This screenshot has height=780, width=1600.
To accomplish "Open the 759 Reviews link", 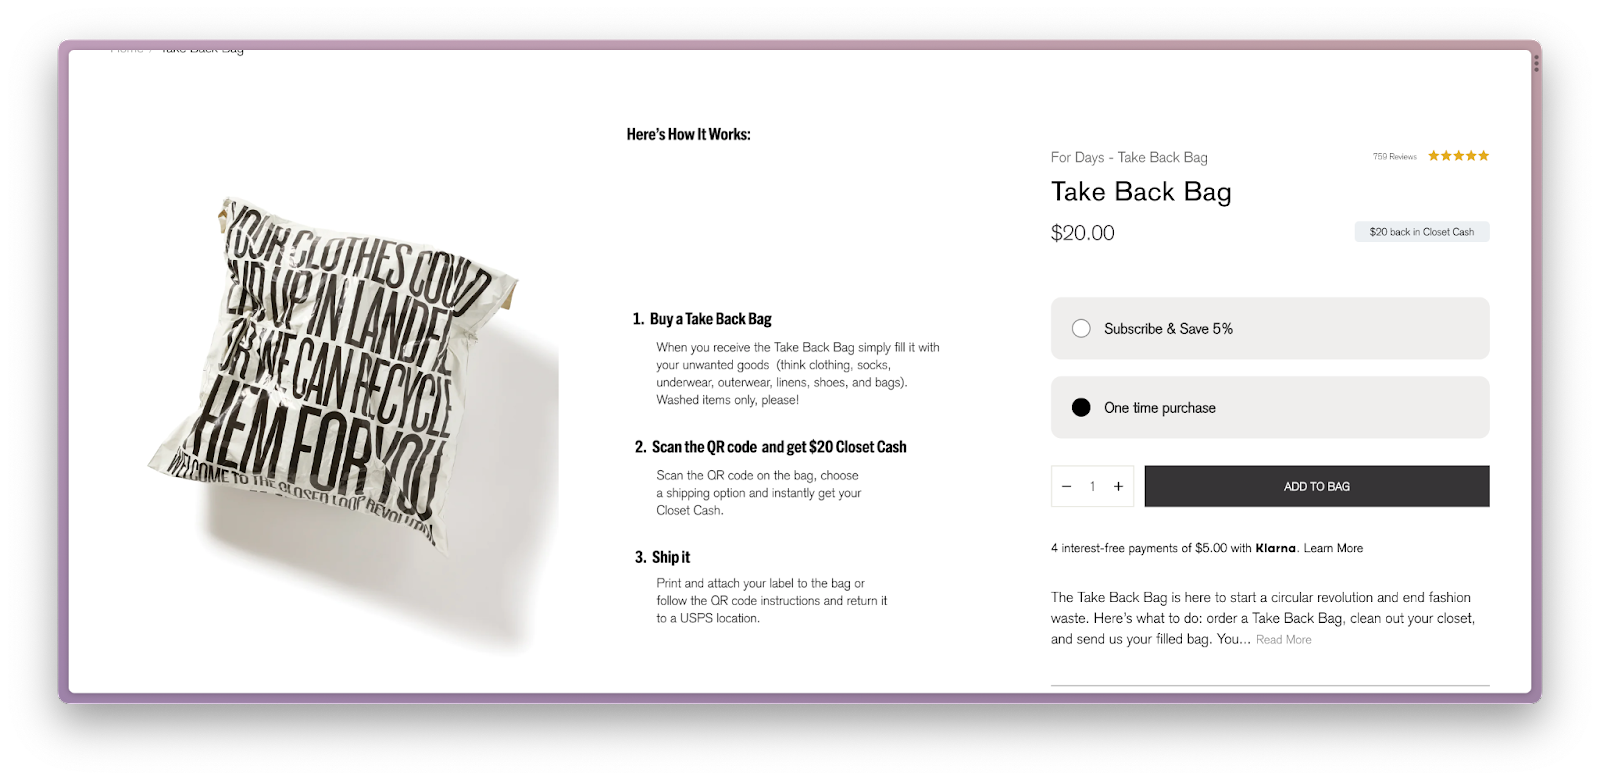I will [1393, 156].
